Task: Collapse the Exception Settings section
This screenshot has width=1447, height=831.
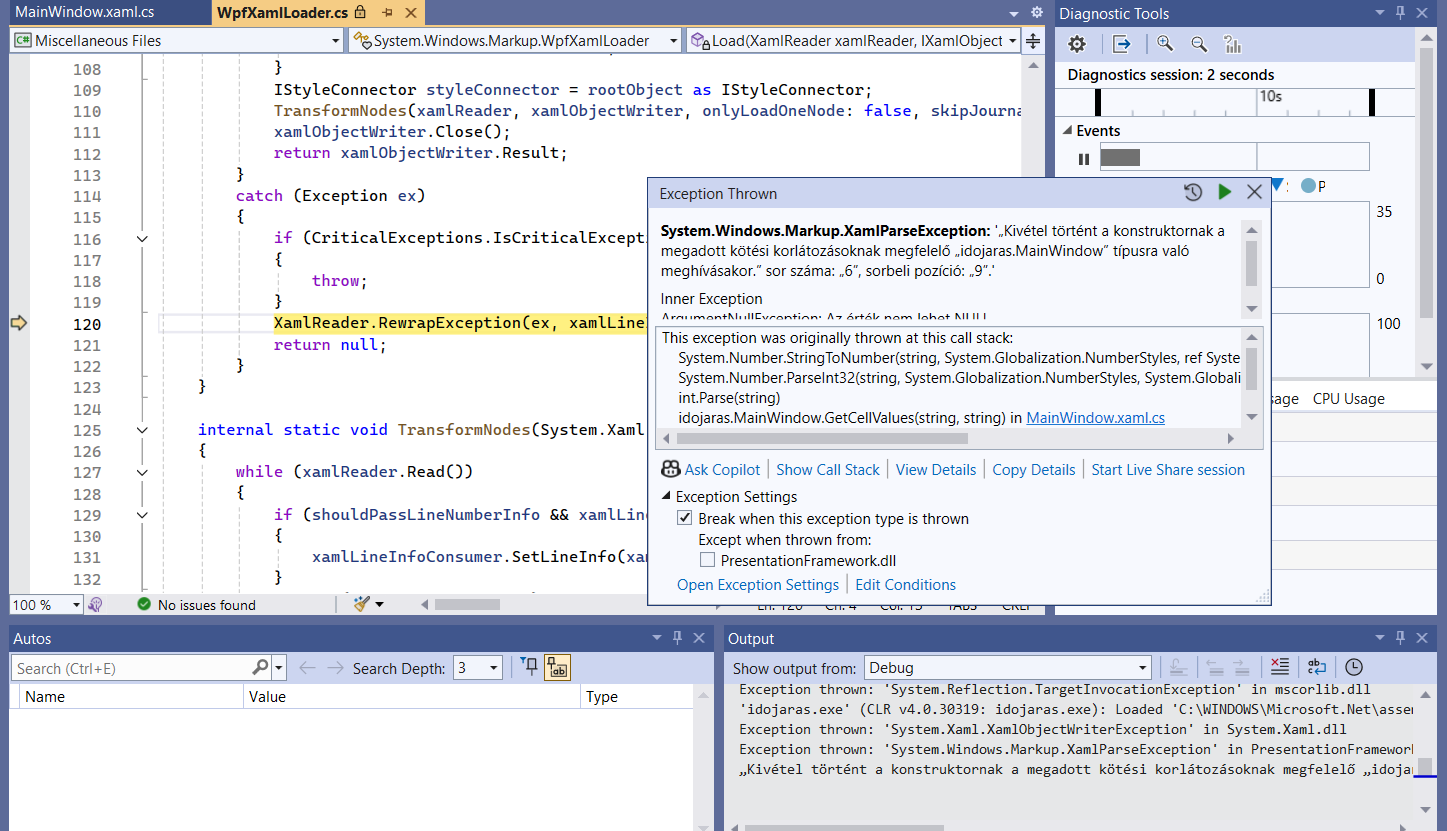Action: [667, 497]
